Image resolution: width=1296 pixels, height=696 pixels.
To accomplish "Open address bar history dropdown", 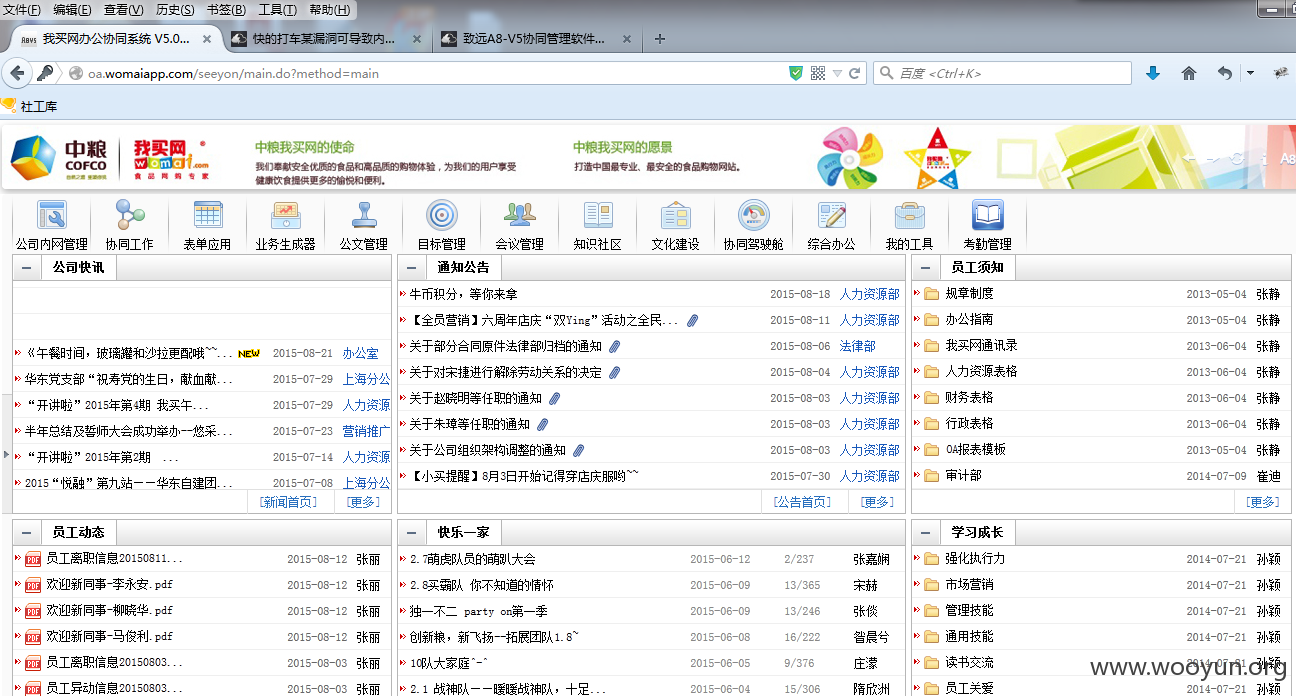I will (838, 73).
